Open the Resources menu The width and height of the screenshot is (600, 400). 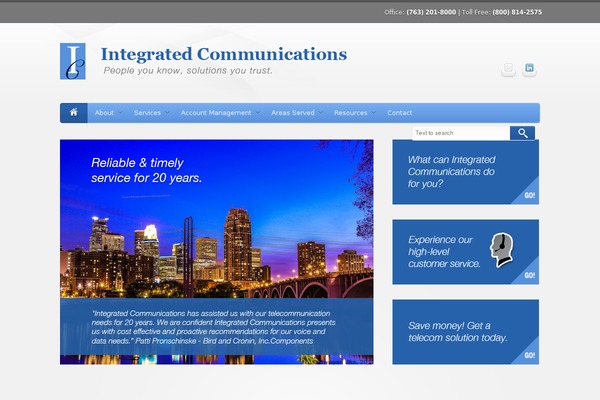click(351, 113)
